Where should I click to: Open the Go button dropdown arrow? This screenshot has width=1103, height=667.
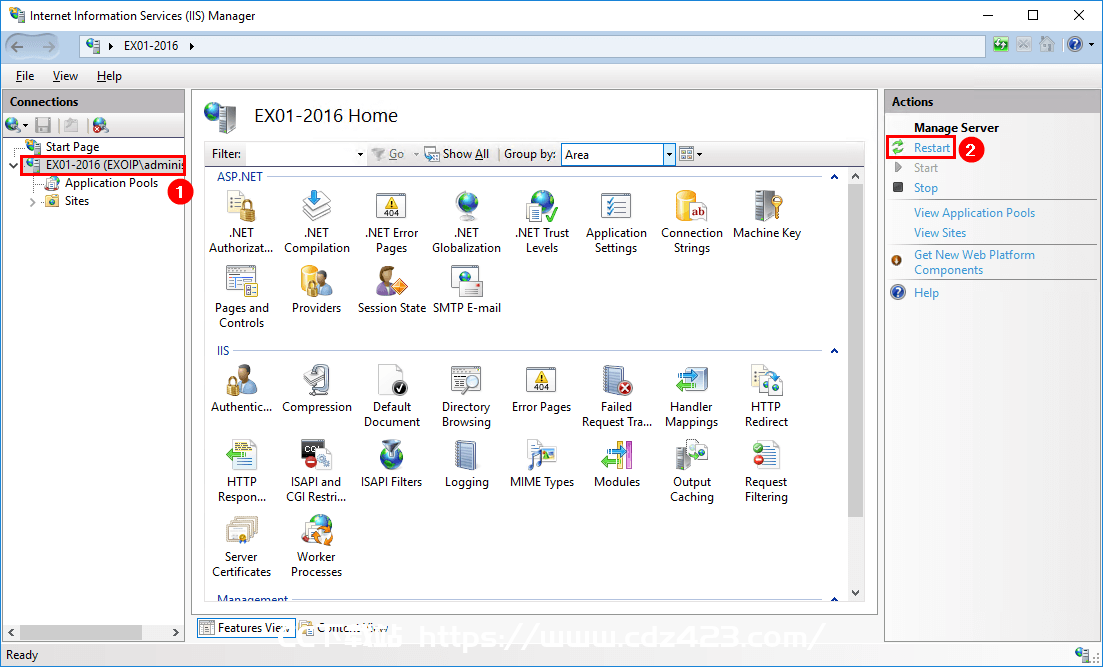416,154
